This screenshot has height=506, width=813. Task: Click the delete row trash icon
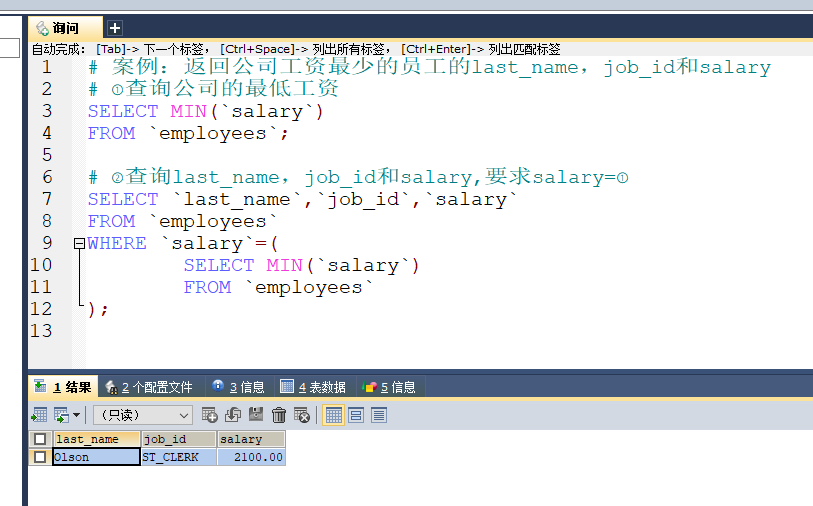click(278, 415)
